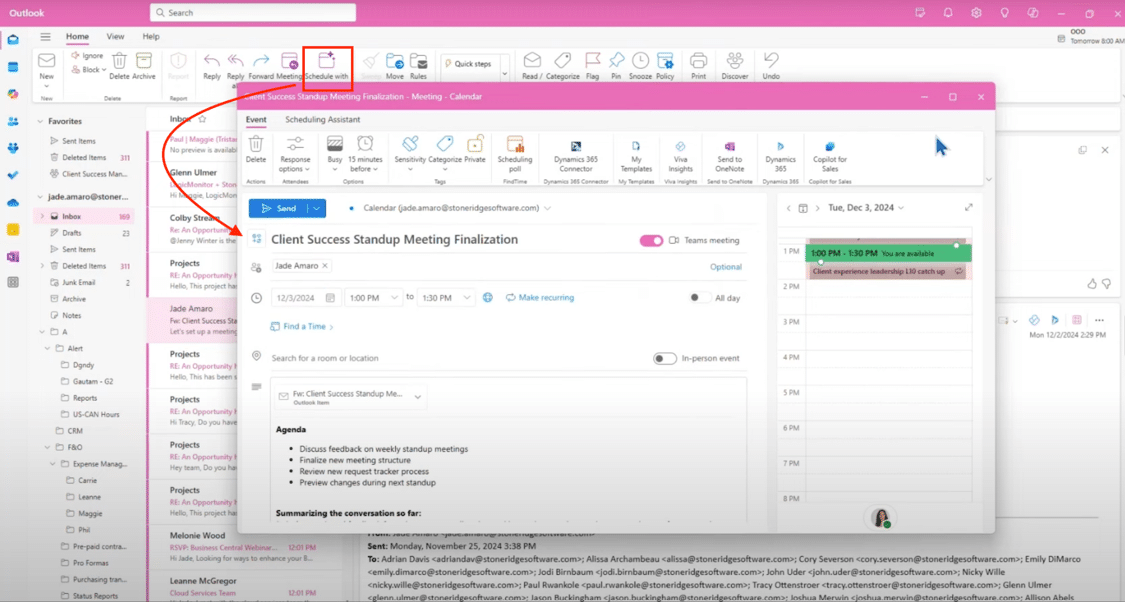Open the View tab in Outlook
This screenshot has height=602, width=1125.
(115, 37)
